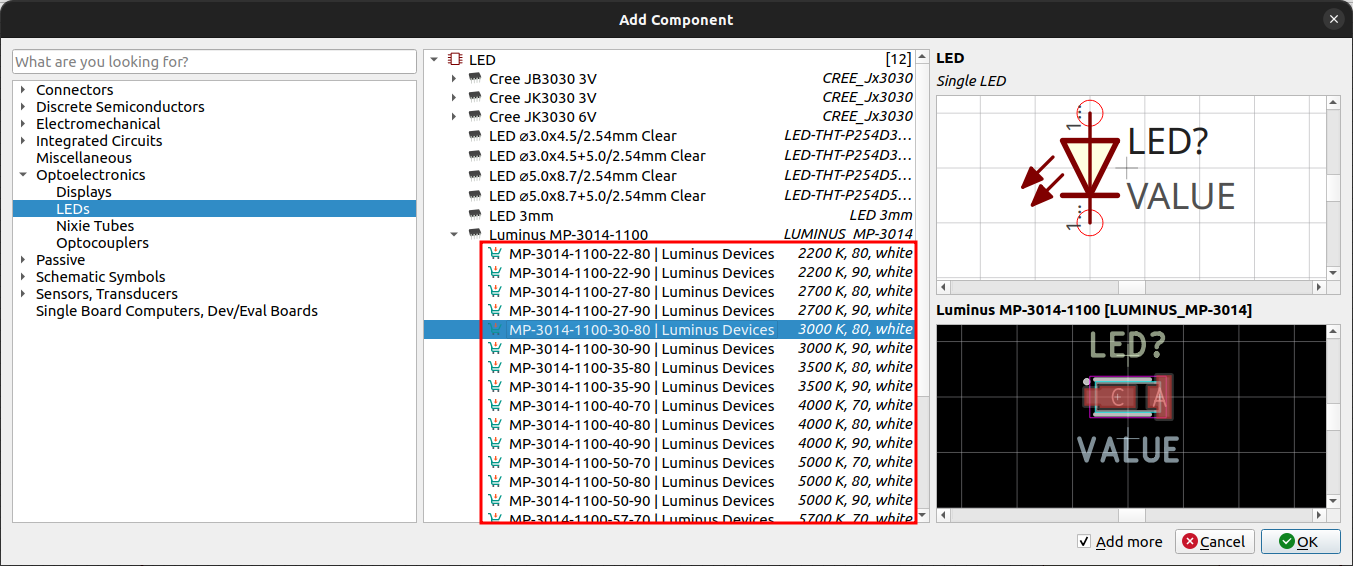Click cart icon of MP-3014-1100-27-80
Image resolution: width=1353 pixels, height=566 pixels.
tap(495, 292)
